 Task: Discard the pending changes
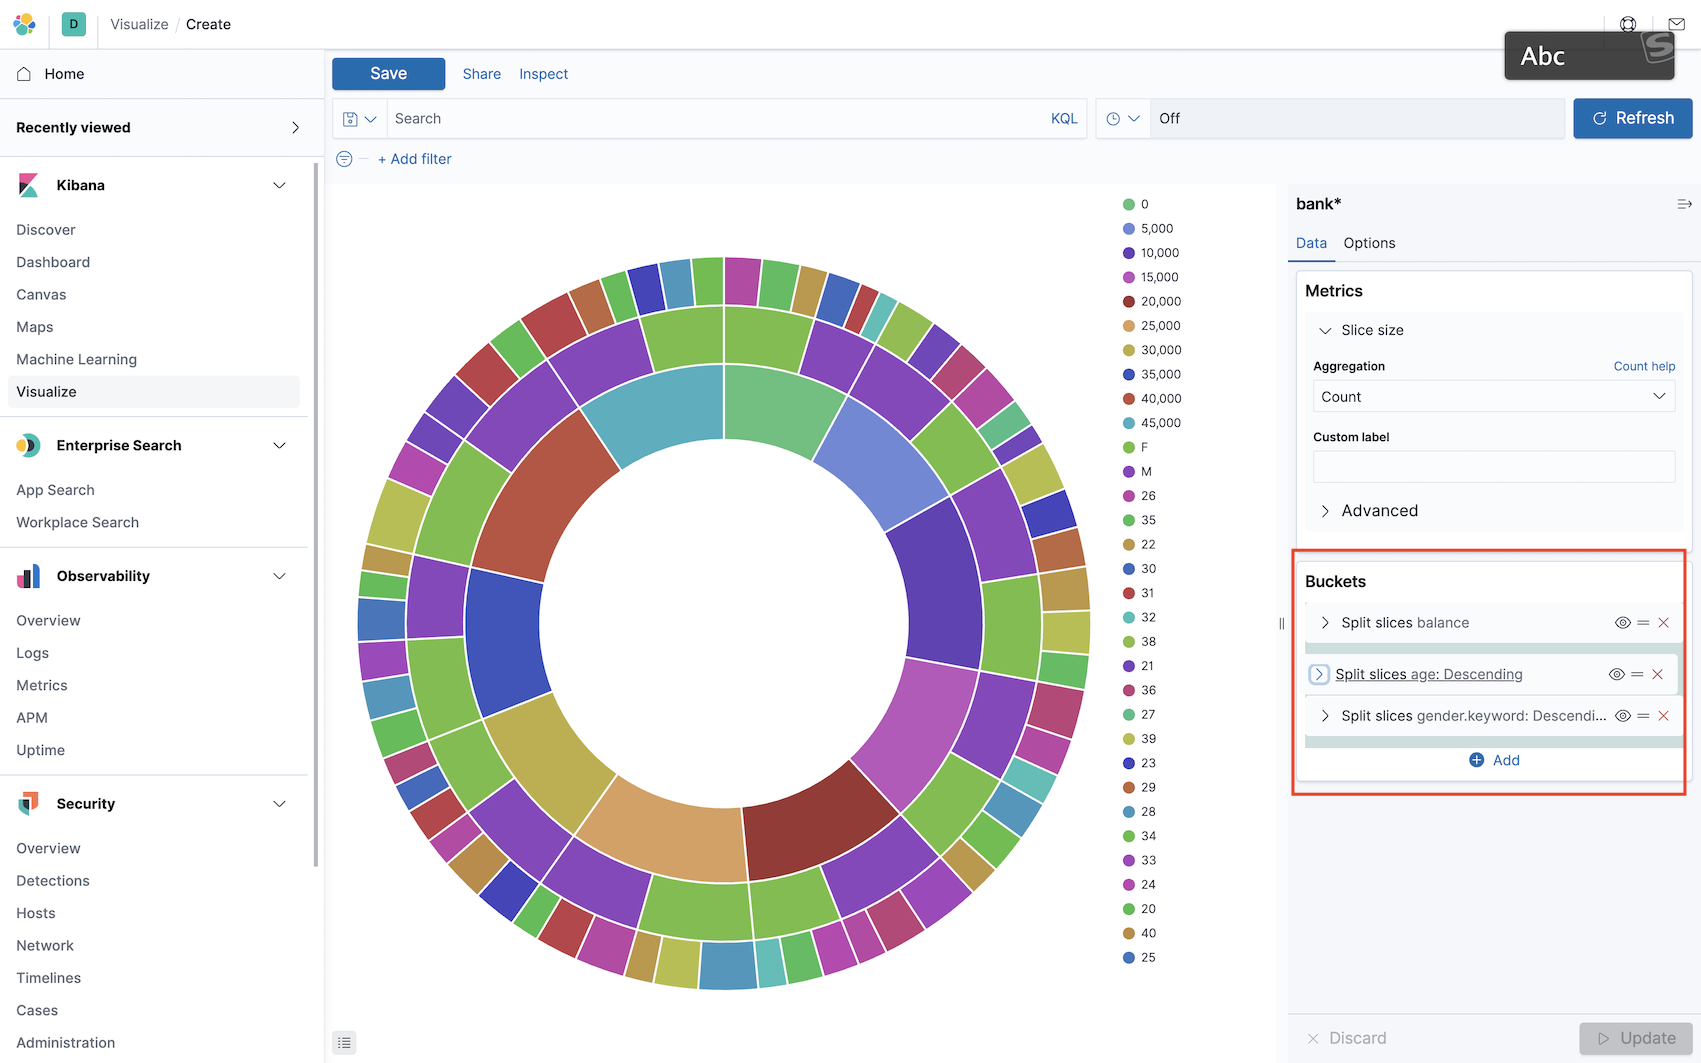pos(1347,1038)
